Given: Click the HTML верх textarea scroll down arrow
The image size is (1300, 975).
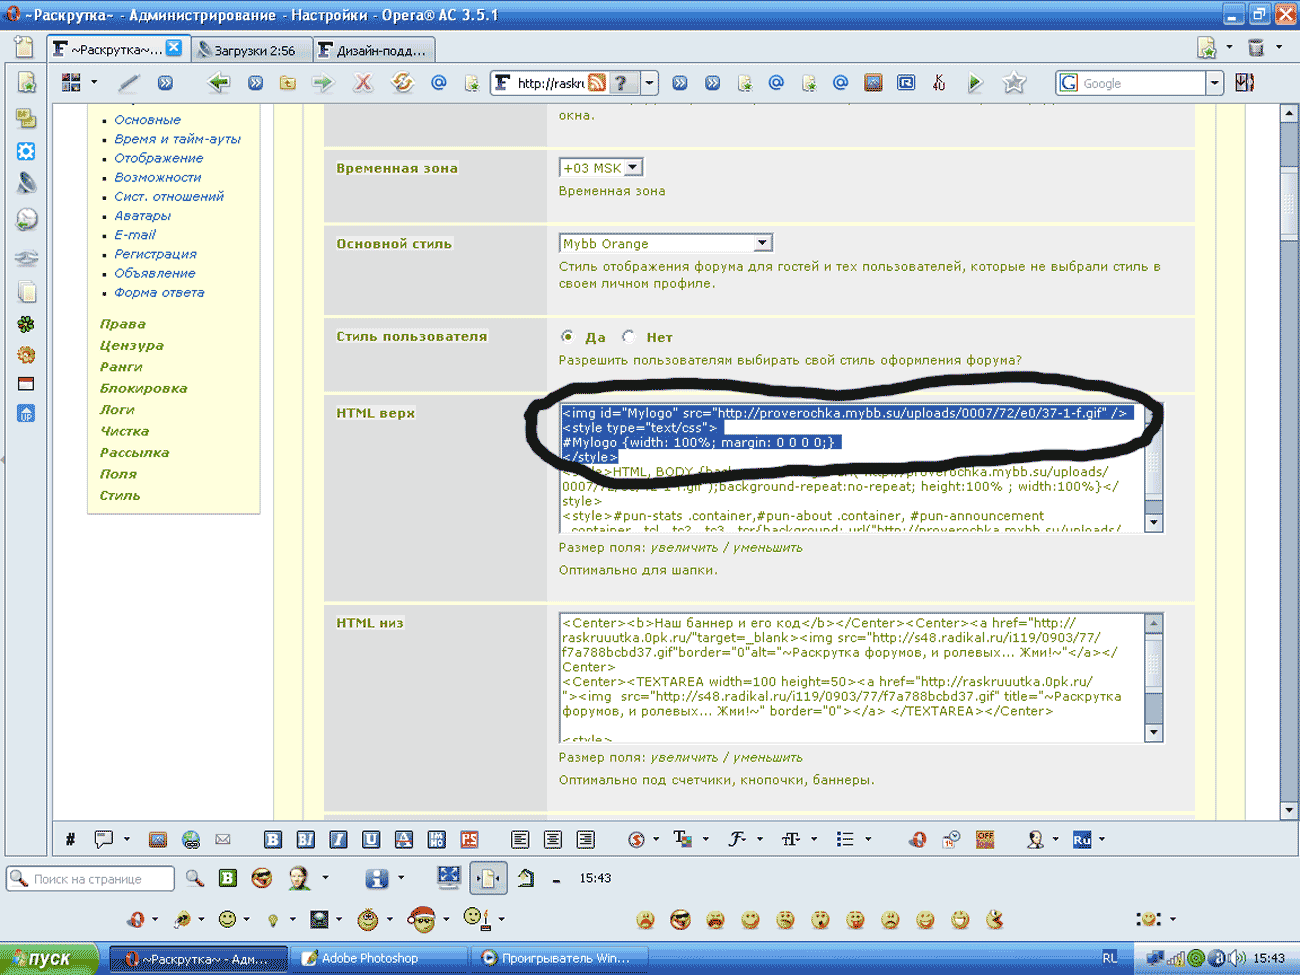Looking at the screenshot, I should (1153, 523).
